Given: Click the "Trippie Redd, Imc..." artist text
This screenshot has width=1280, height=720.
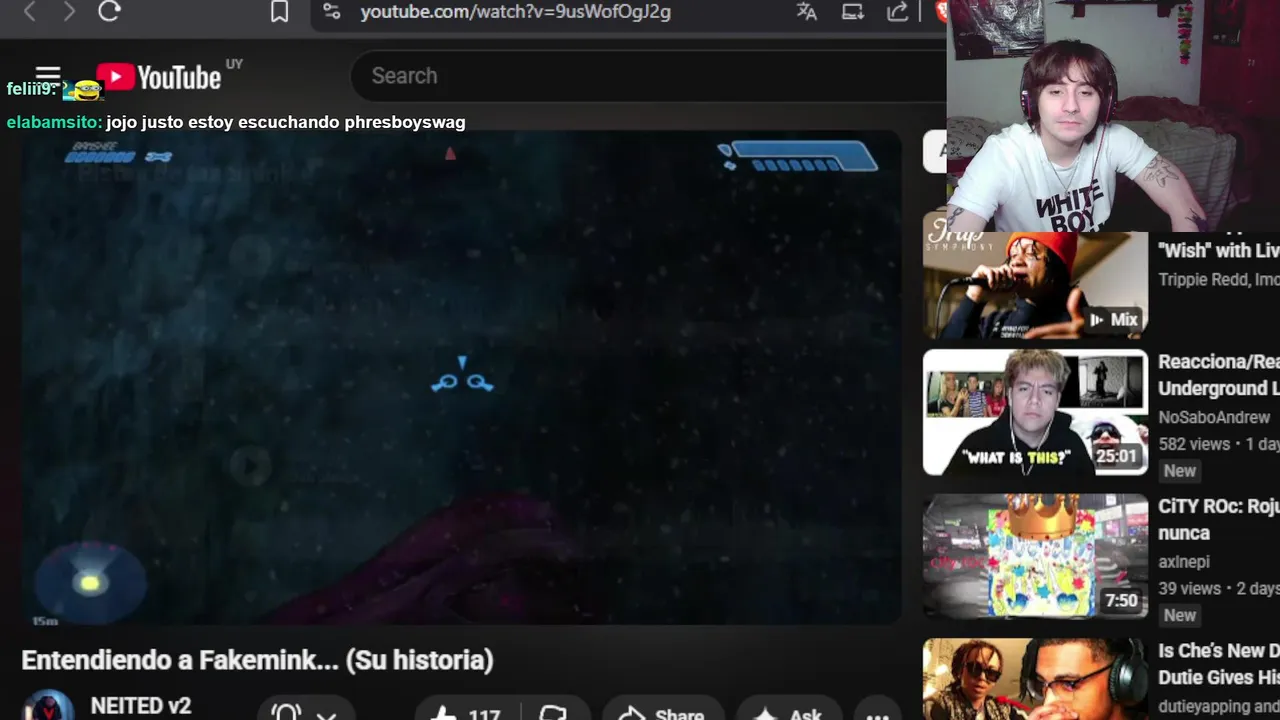Looking at the screenshot, I should click(x=1218, y=279).
